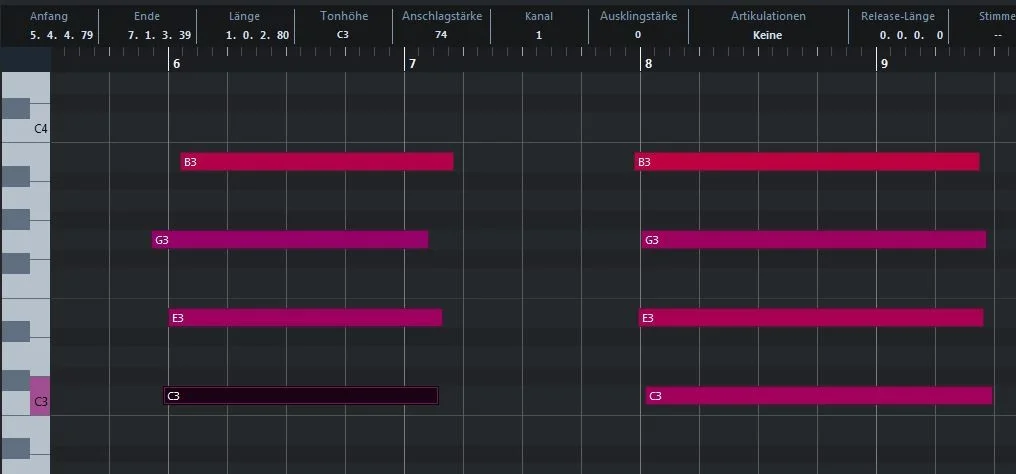Click the Anschlagstärke label
1016x474 pixels.
coord(442,17)
